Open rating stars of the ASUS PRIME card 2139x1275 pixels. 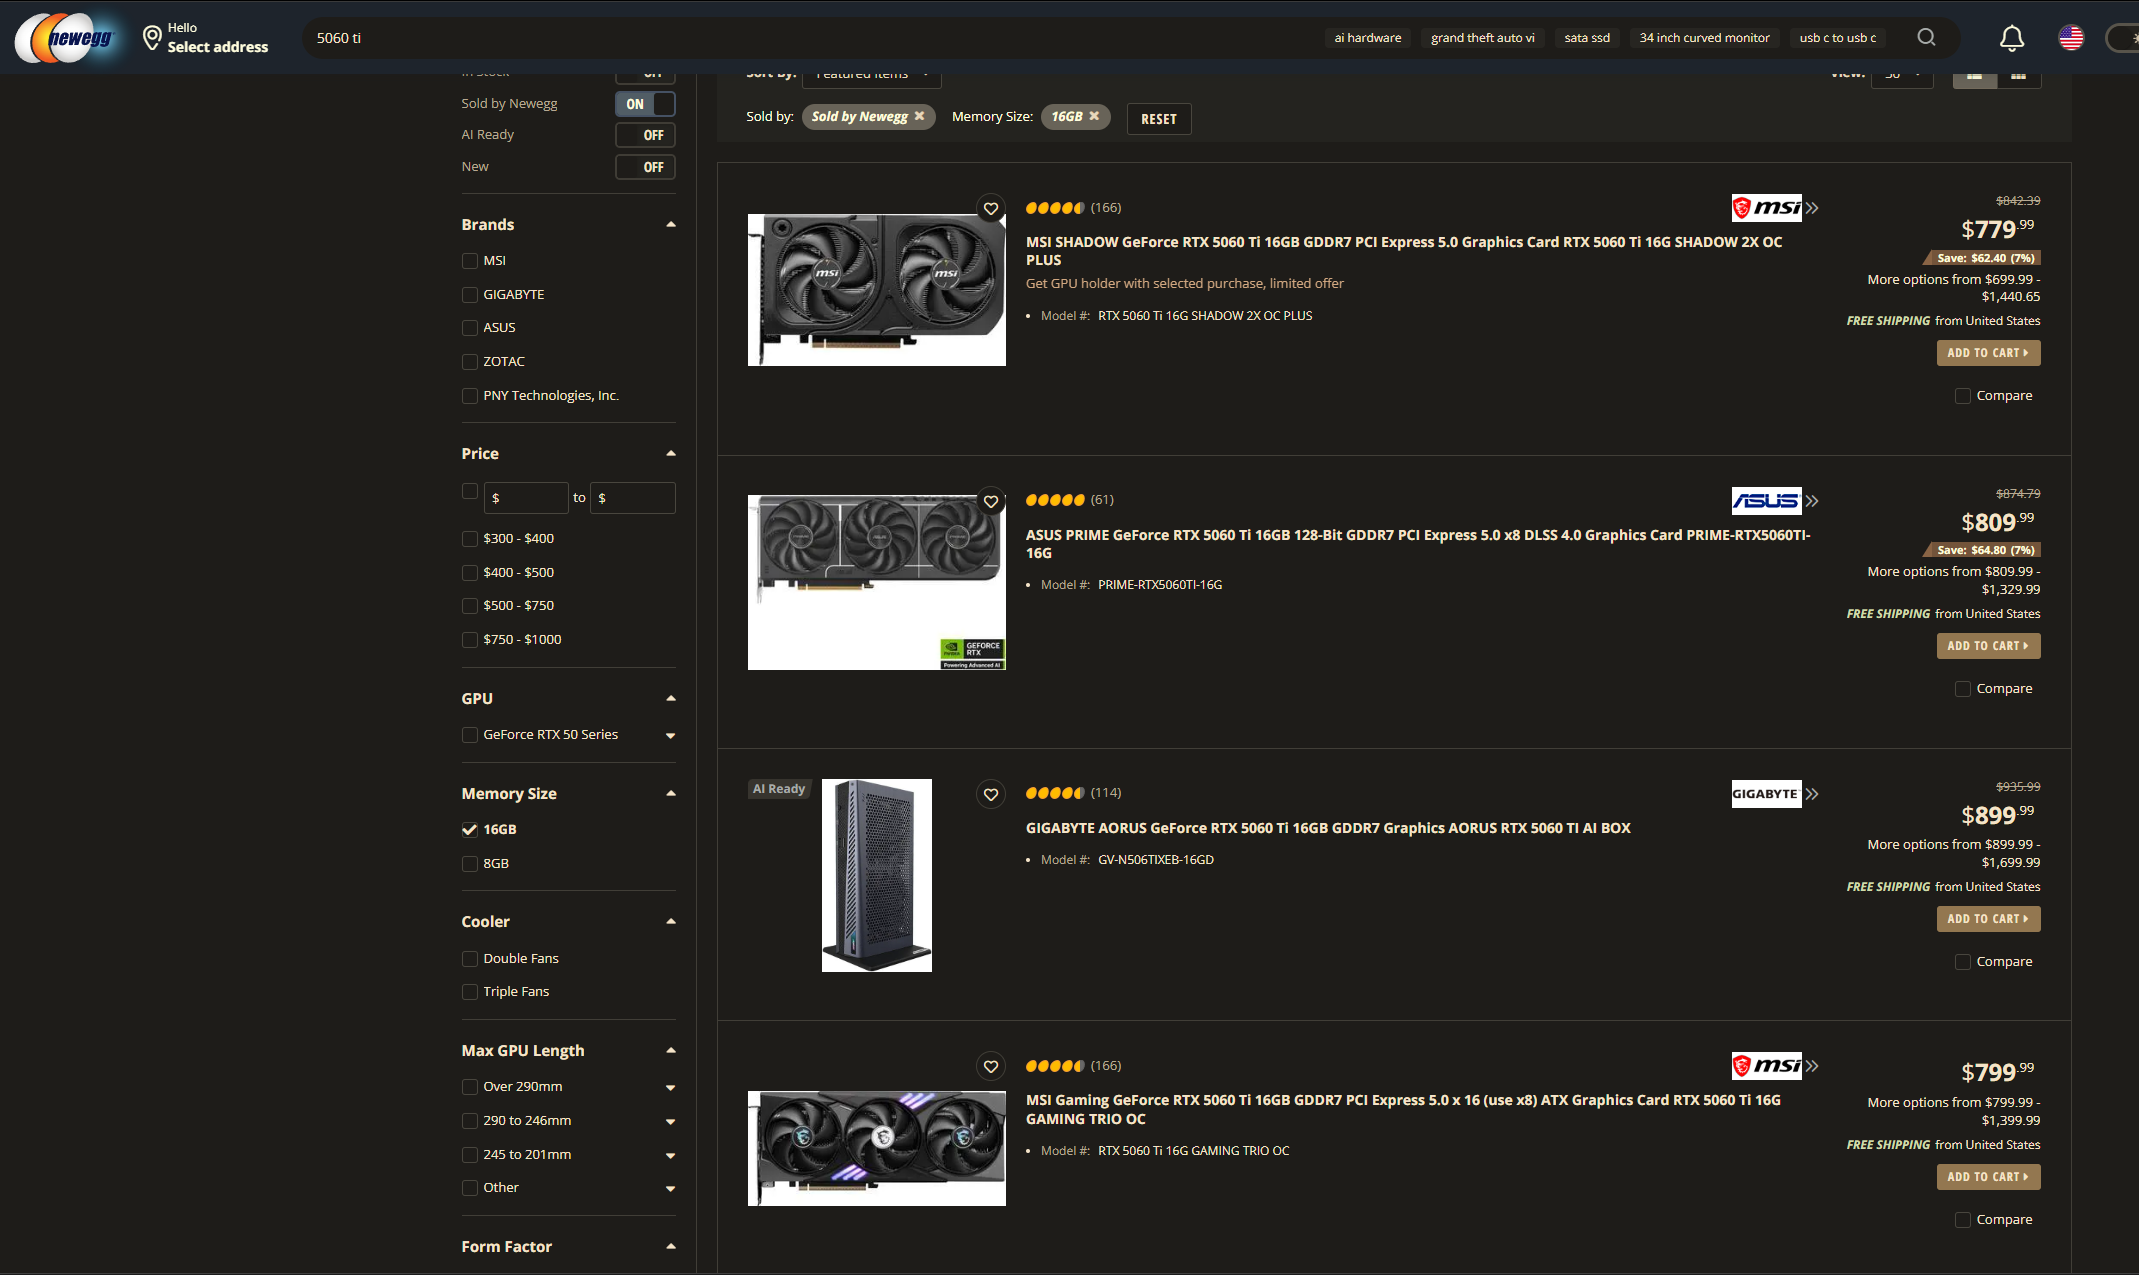[1054, 500]
